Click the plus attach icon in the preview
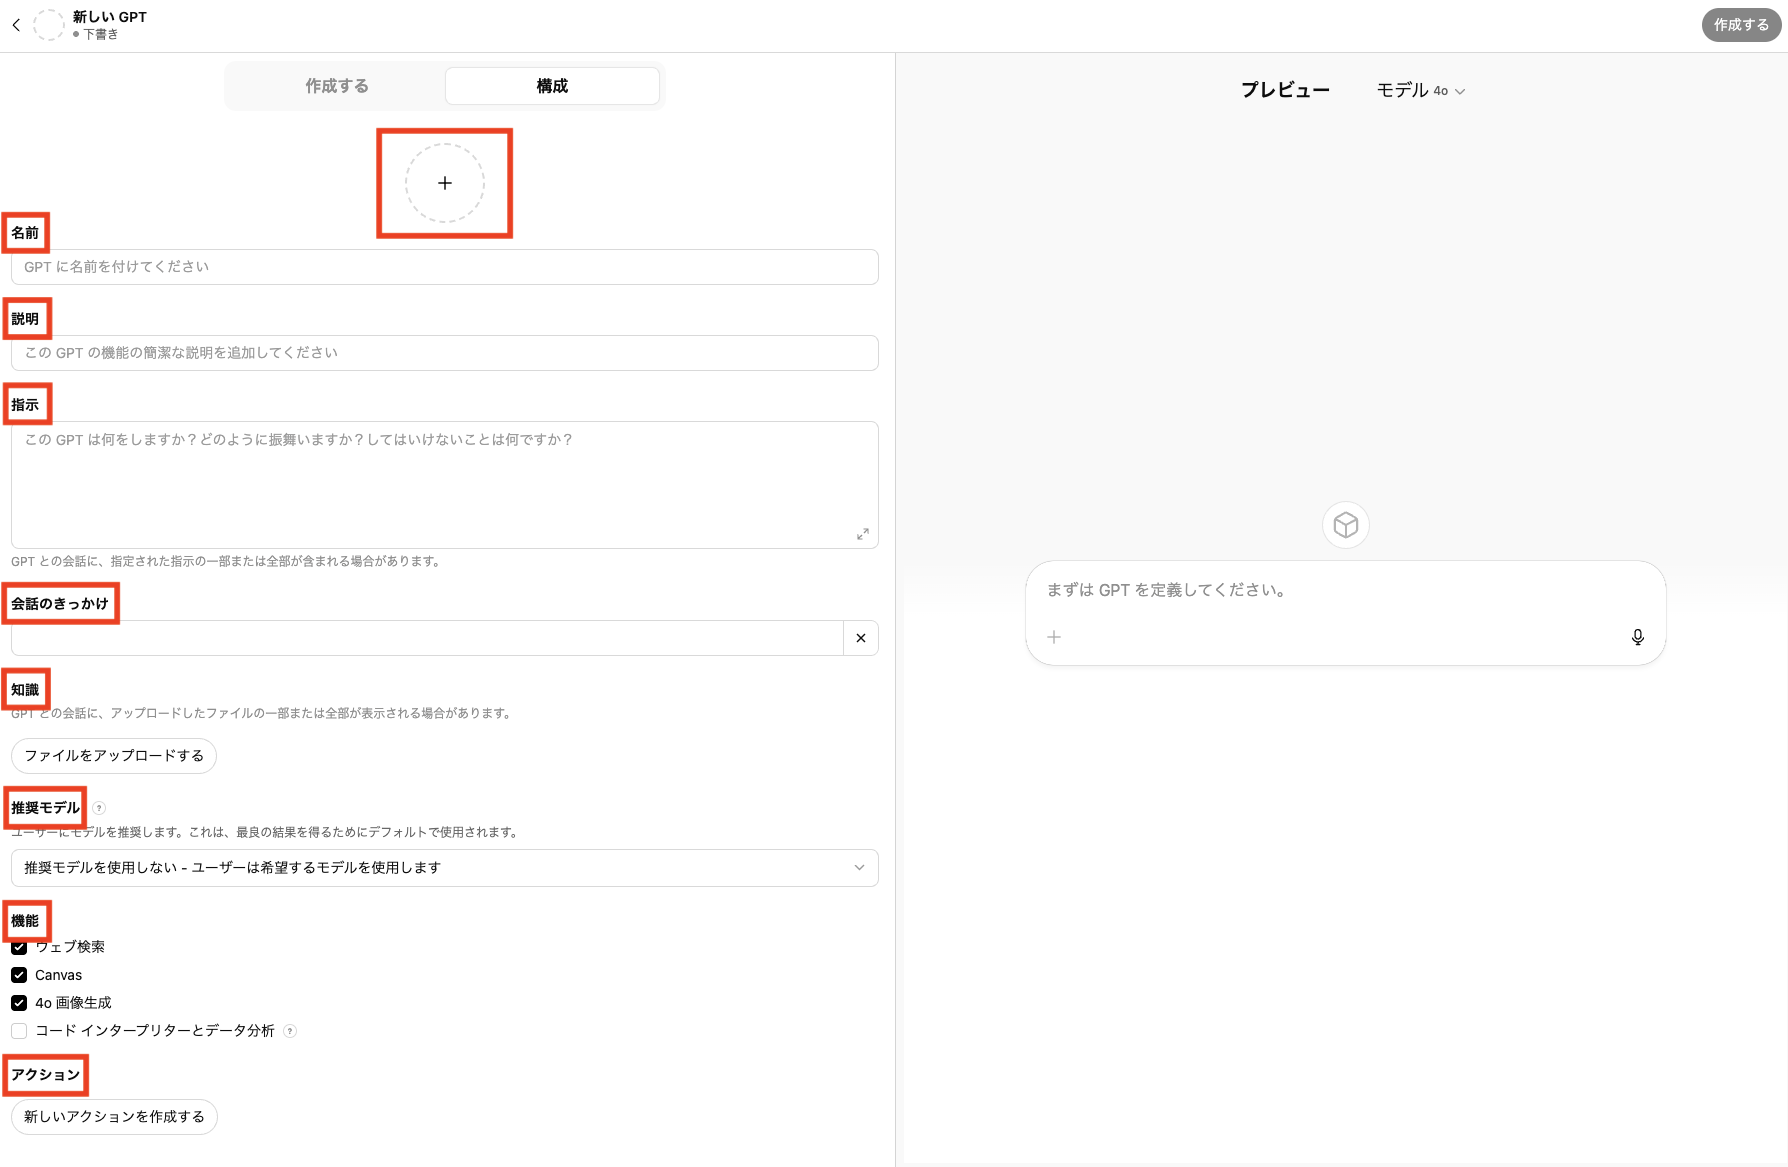The height and width of the screenshot is (1167, 1788). 1054,637
